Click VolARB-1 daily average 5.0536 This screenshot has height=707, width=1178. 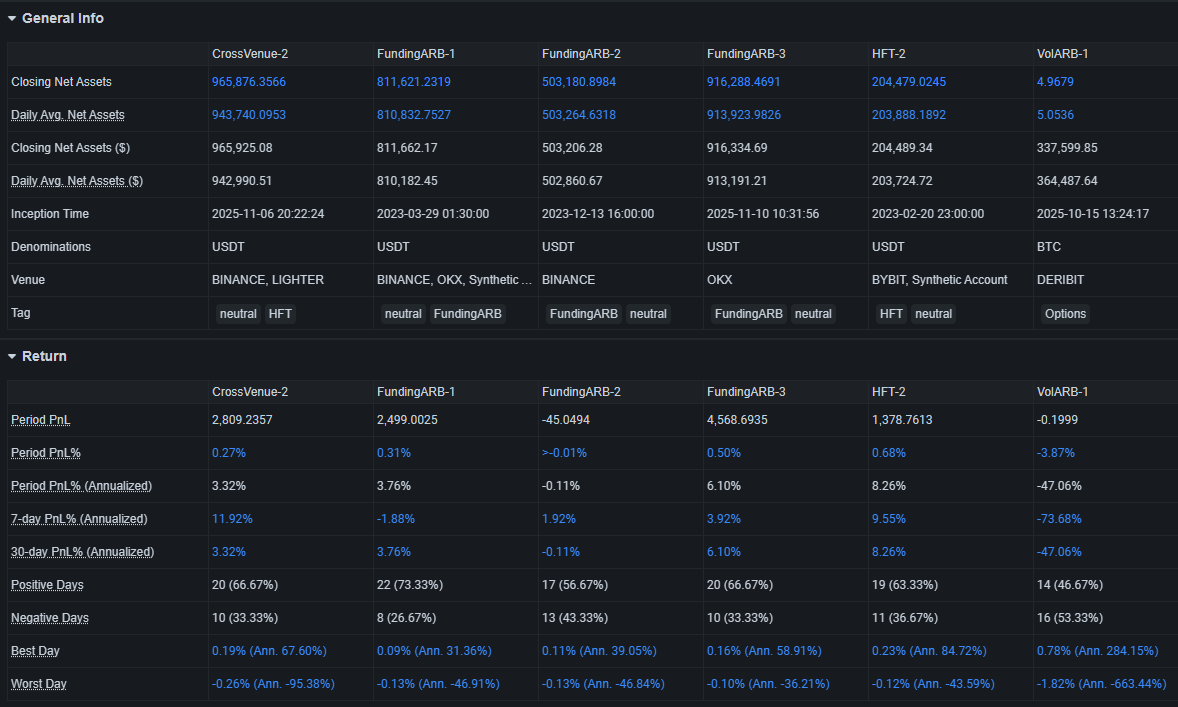point(1055,115)
